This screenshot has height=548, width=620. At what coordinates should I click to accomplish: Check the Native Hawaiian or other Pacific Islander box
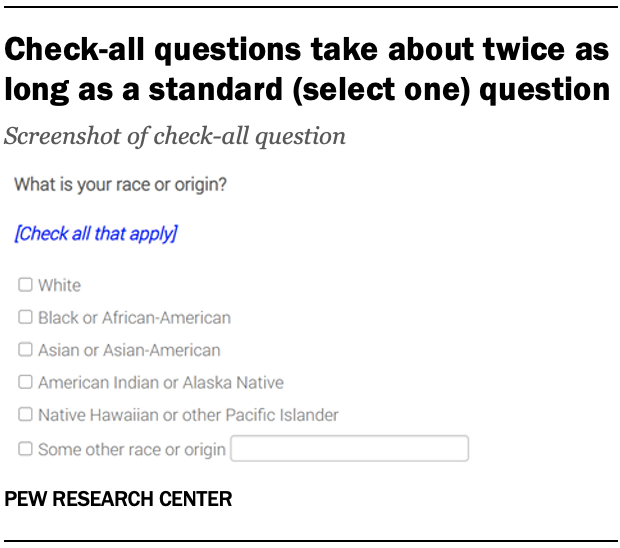(25, 414)
